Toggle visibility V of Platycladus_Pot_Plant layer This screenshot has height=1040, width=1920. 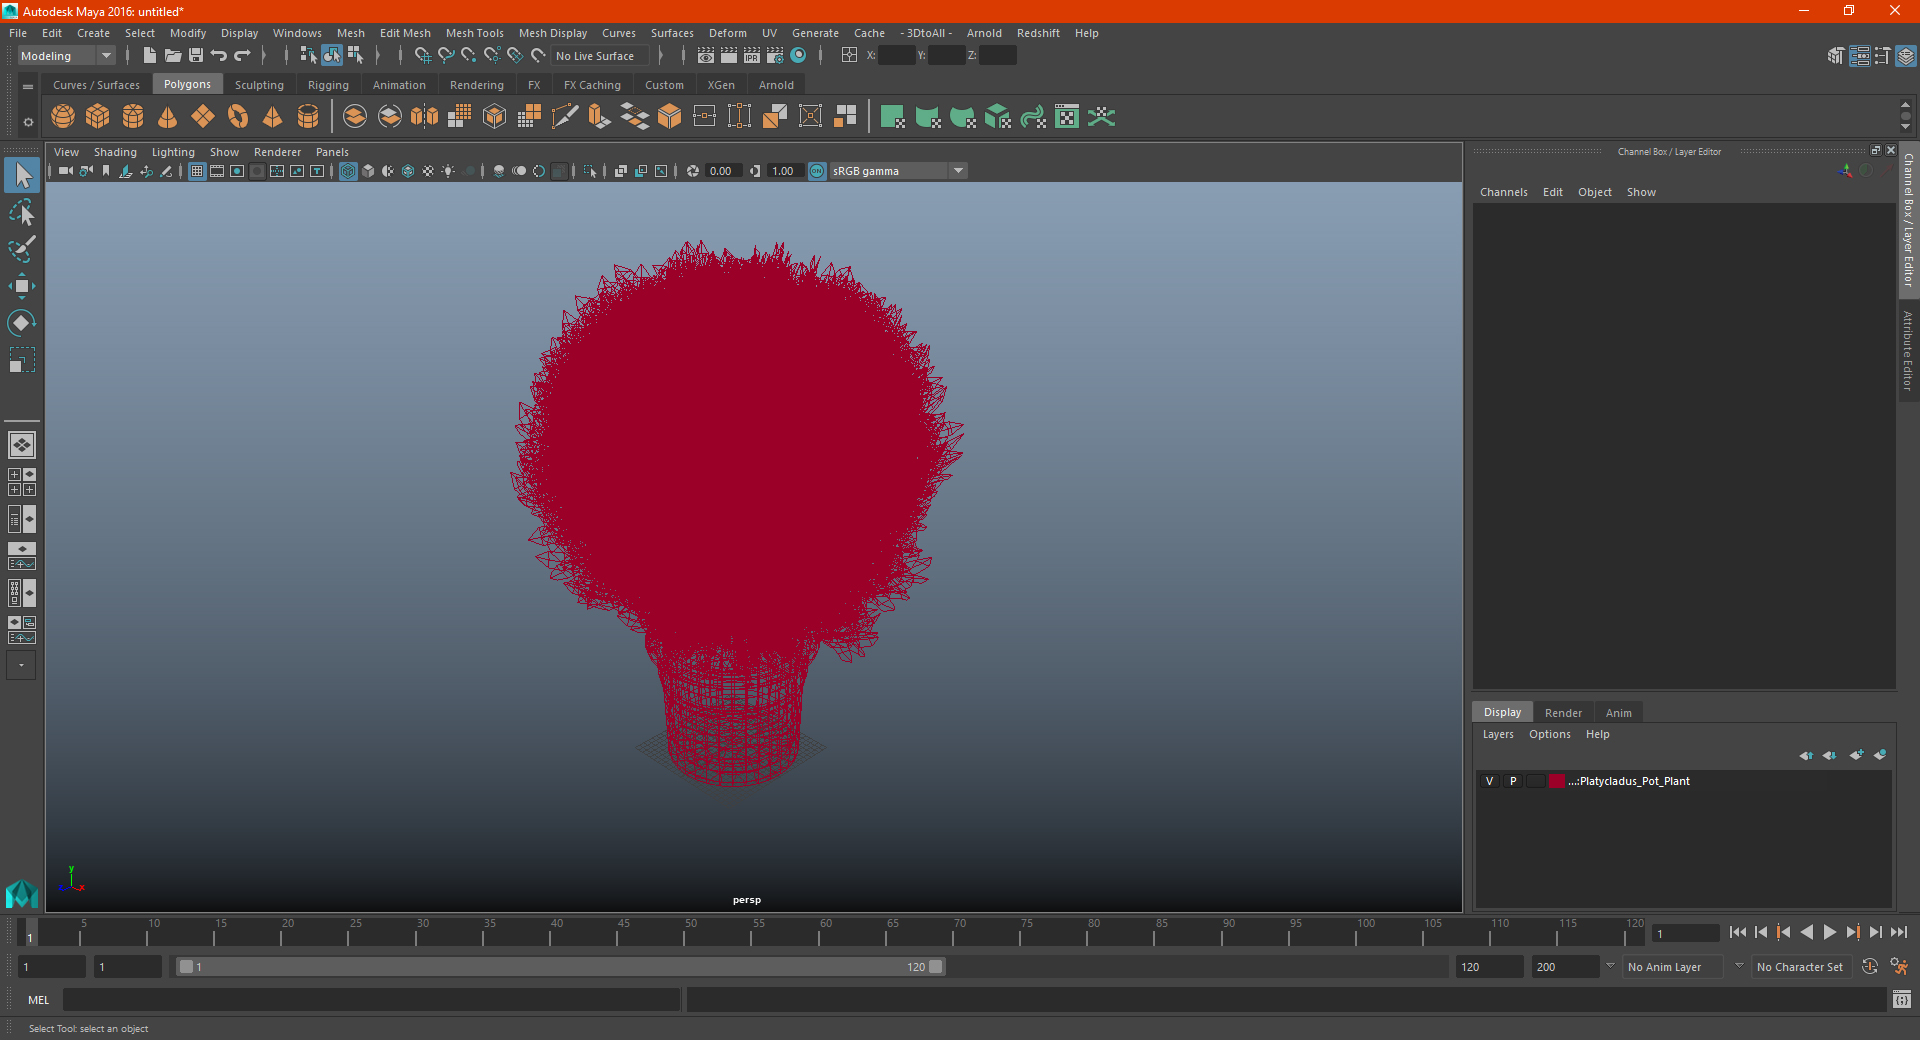point(1489,782)
